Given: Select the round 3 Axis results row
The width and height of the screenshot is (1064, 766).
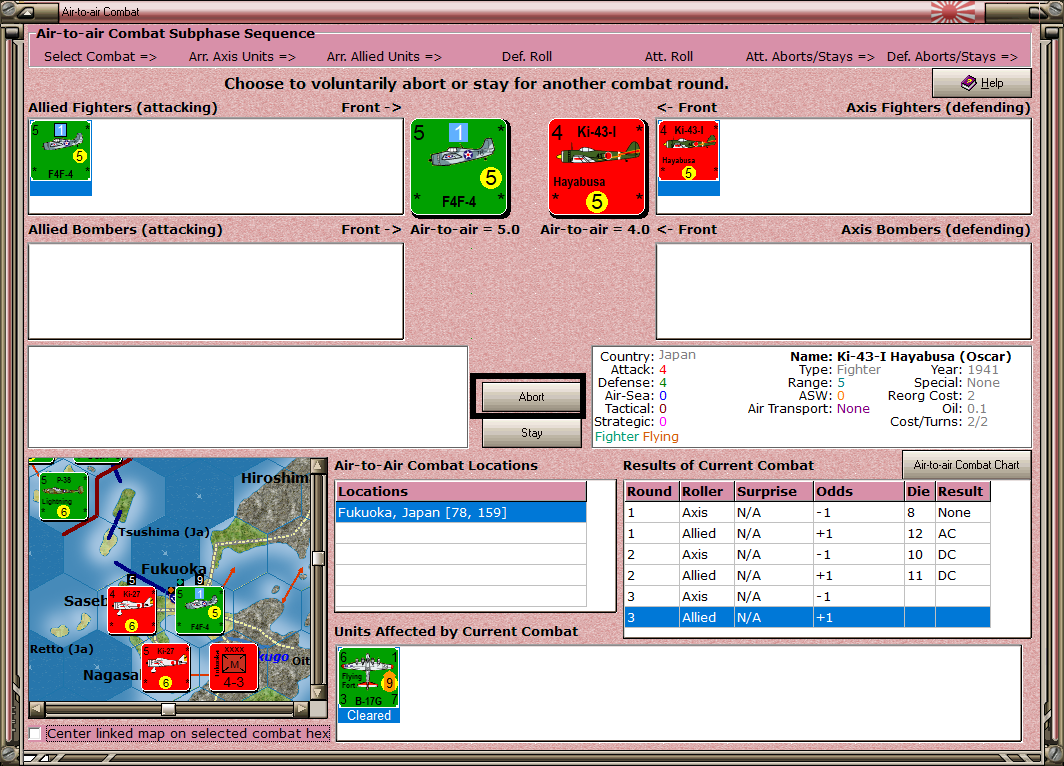Looking at the screenshot, I should tap(807, 596).
